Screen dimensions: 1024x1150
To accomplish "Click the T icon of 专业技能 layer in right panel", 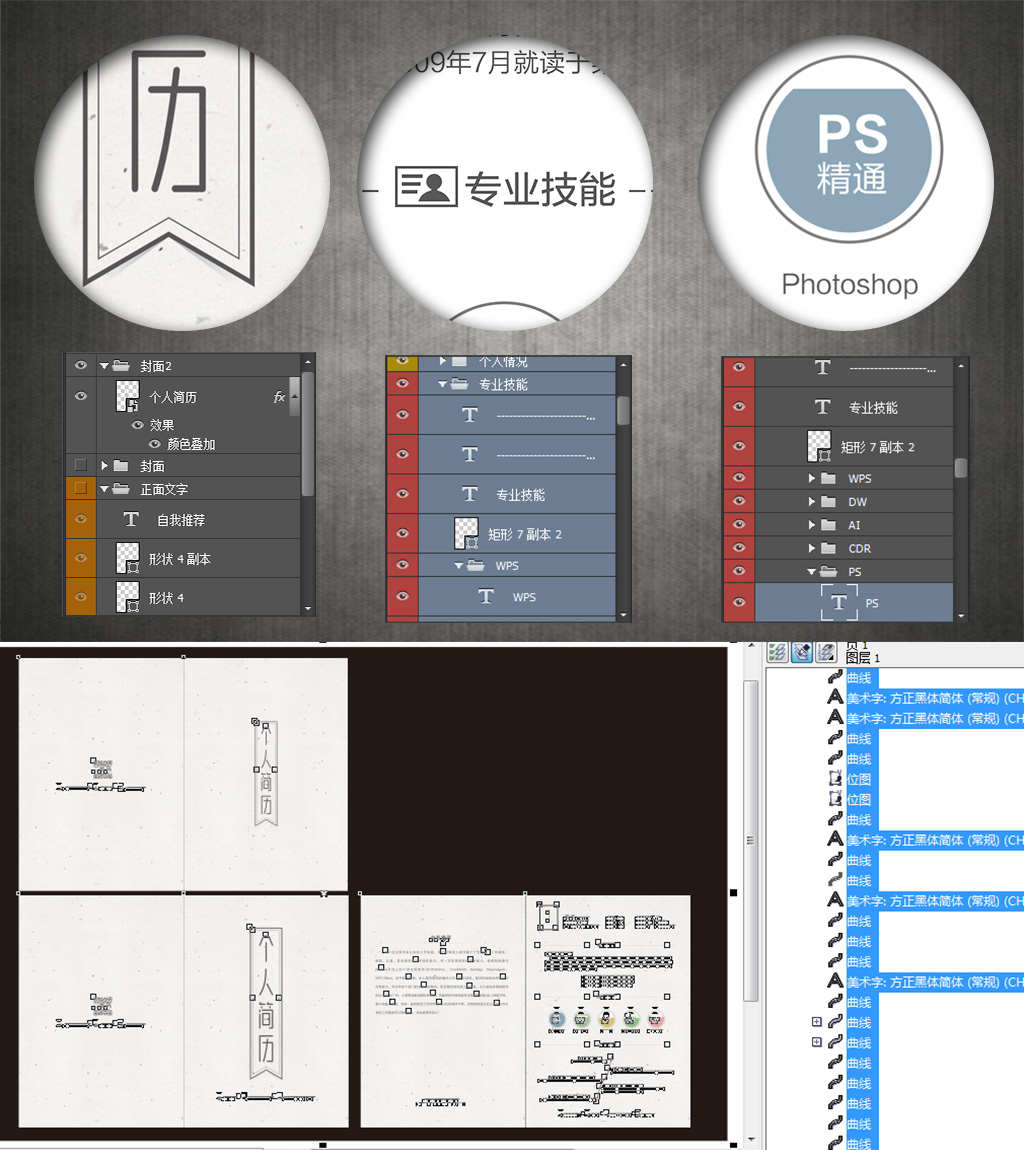I will tap(822, 406).
